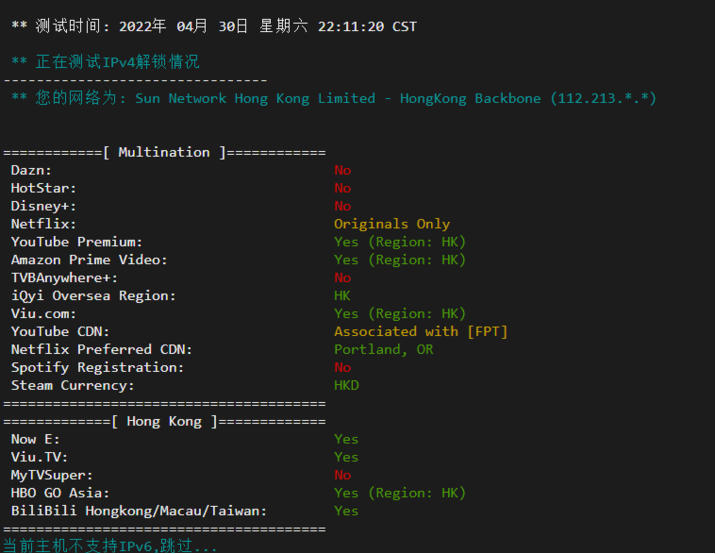Click the HotStar result 'No'
The image size is (716, 554).
pyautogui.click(x=343, y=188)
